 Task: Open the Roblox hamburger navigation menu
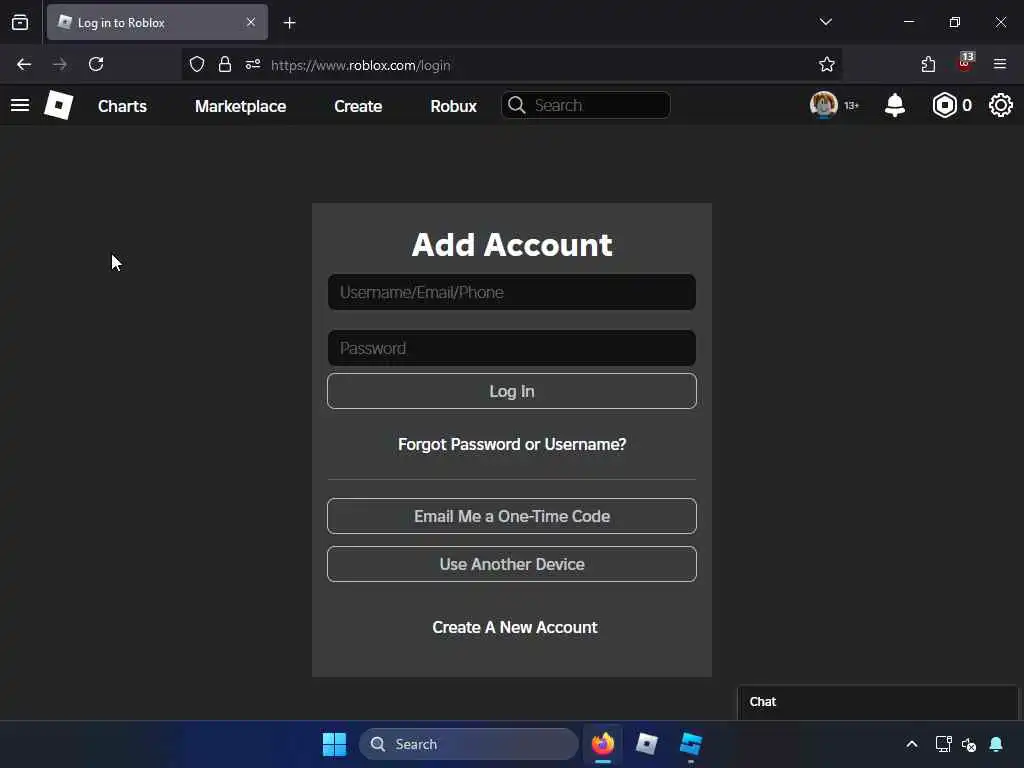(x=20, y=105)
